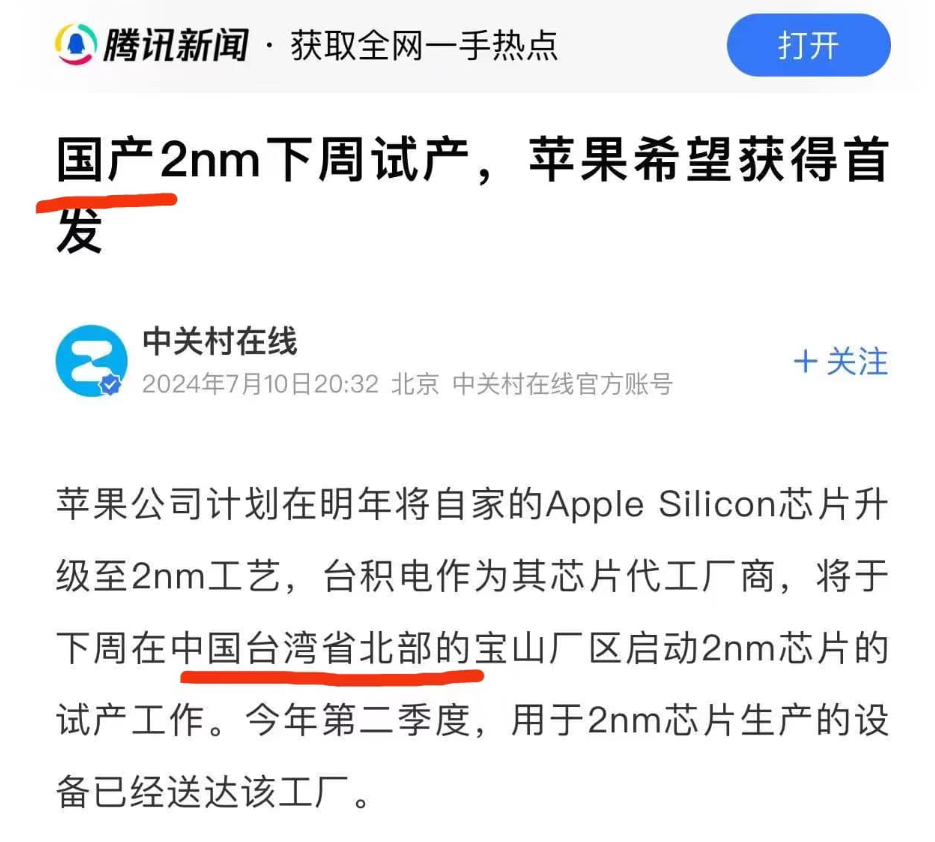Click the word 发 on headline's second line

click(79, 230)
